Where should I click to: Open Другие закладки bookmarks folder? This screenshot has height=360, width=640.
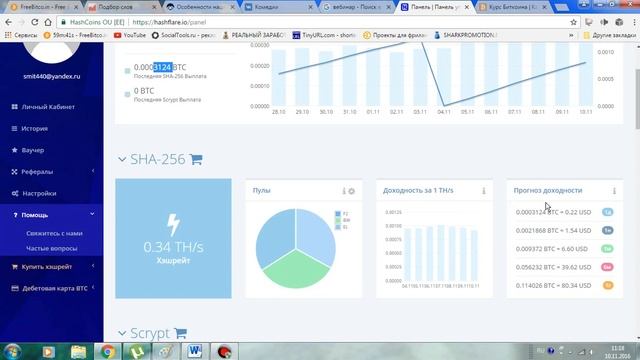pos(610,35)
